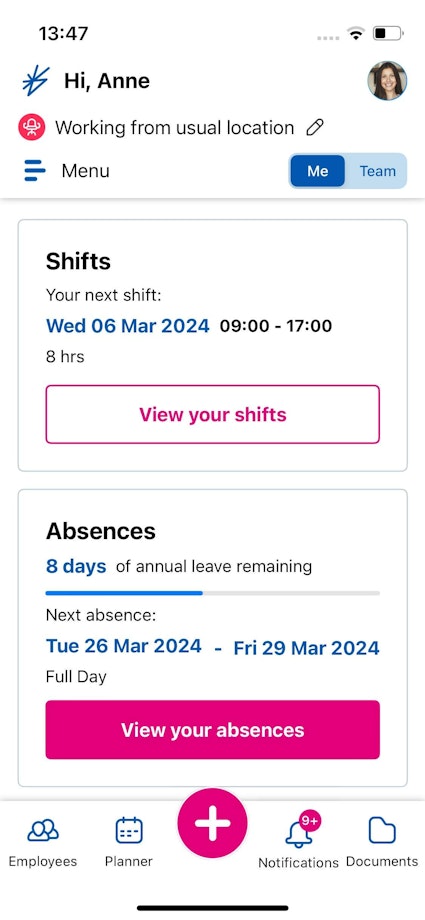Screen dimensions: 425x920
Task: Open Anne's profile photo avatar
Action: click(x=387, y=81)
